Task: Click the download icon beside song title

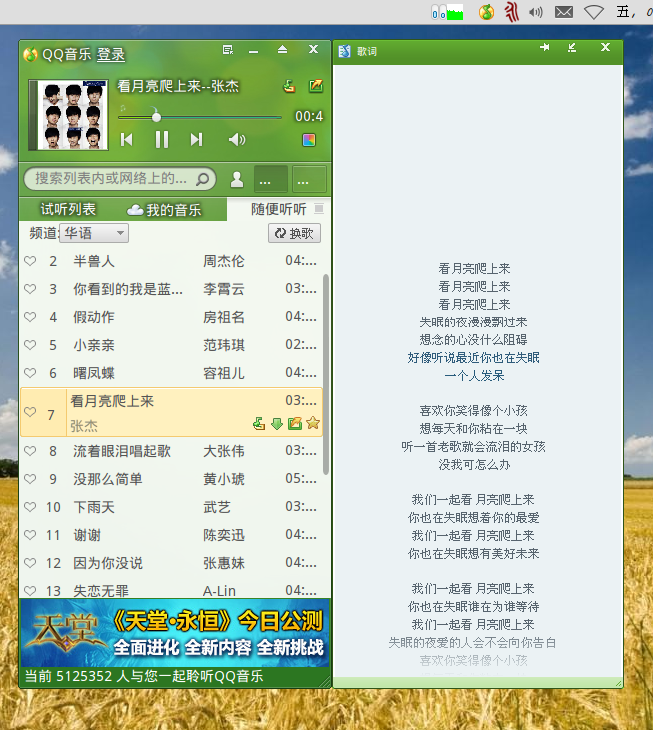Action: (289, 86)
